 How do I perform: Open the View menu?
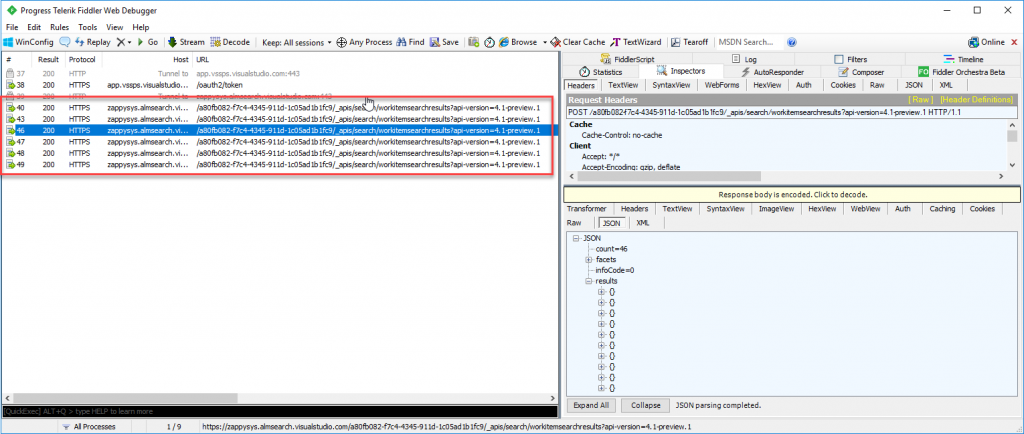tap(115, 27)
